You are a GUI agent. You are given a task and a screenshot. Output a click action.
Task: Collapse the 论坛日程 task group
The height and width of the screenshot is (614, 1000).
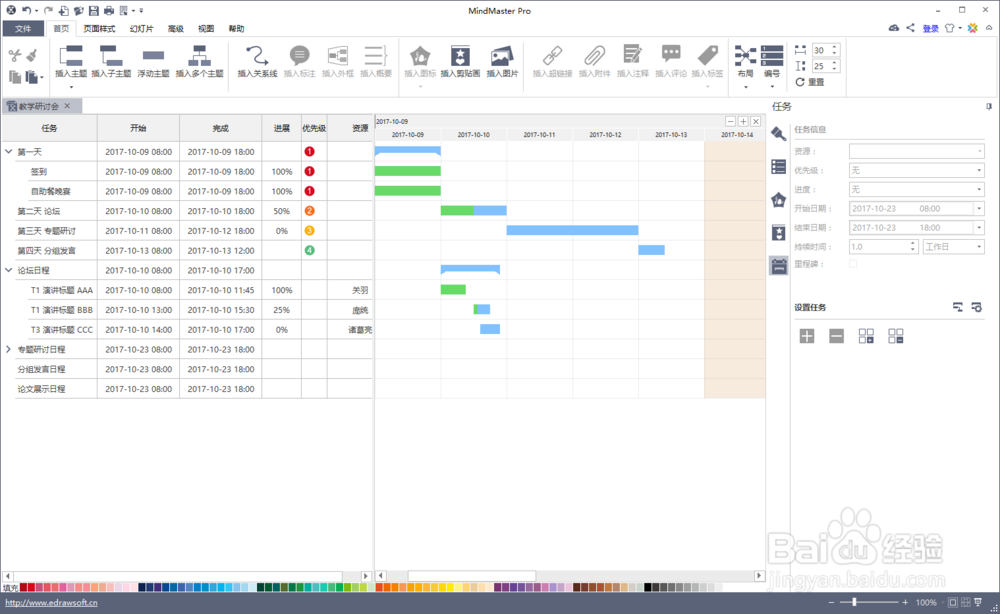[x=8, y=270]
